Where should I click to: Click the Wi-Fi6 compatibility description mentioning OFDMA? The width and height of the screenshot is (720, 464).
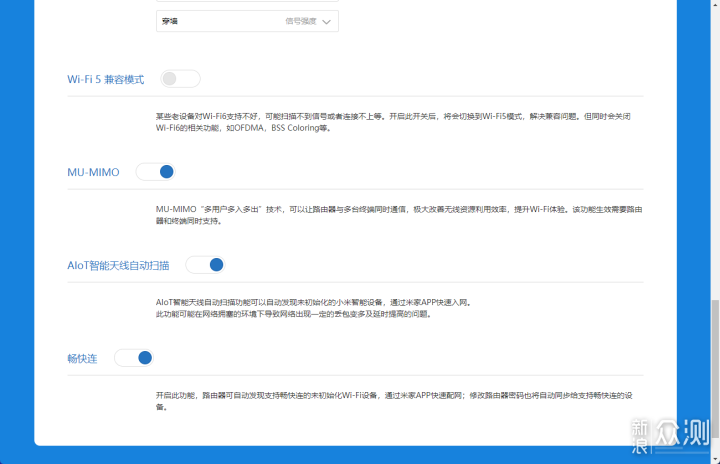coord(393,122)
